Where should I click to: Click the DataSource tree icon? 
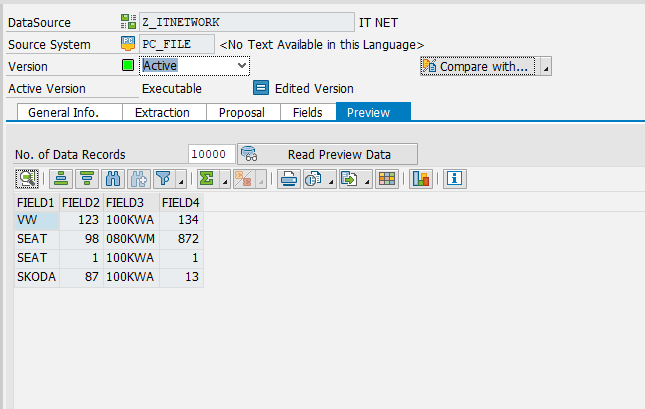click(128, 21)
